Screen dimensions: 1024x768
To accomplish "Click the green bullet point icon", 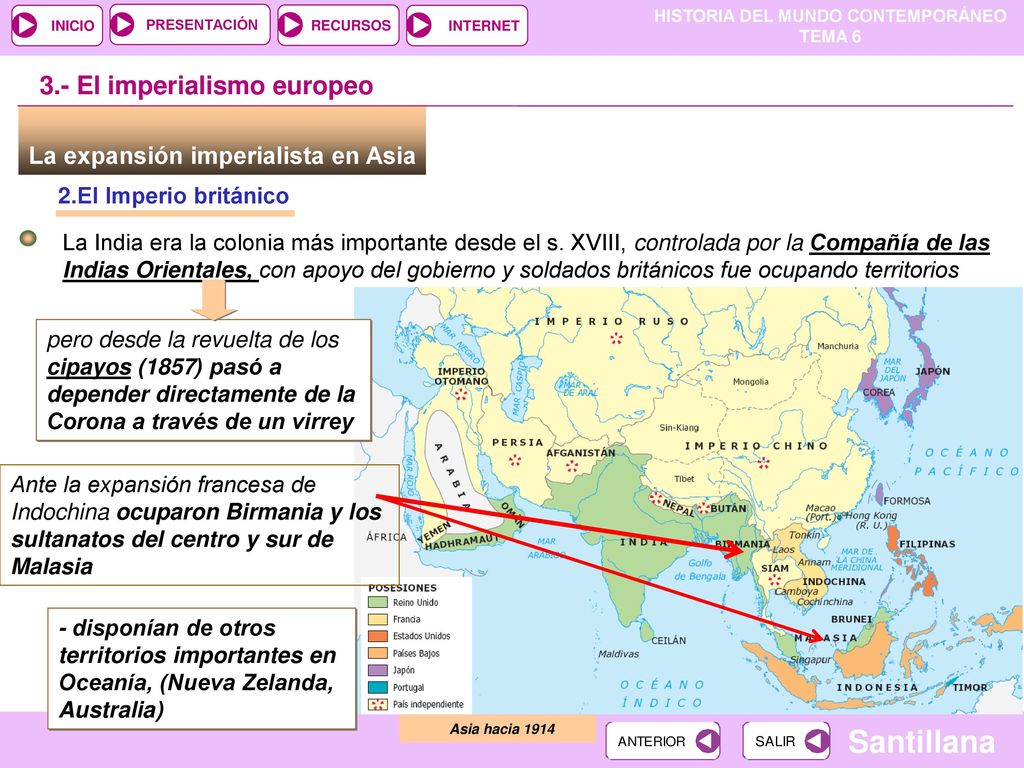I will pos(27,238).
